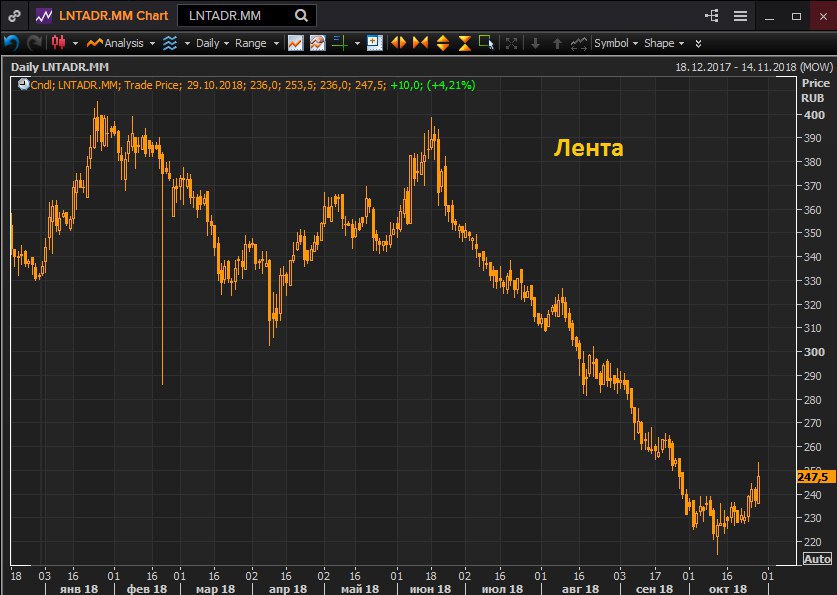837x595 pixels.
Task: Click the blue wave lines icon
Action: 170,43
